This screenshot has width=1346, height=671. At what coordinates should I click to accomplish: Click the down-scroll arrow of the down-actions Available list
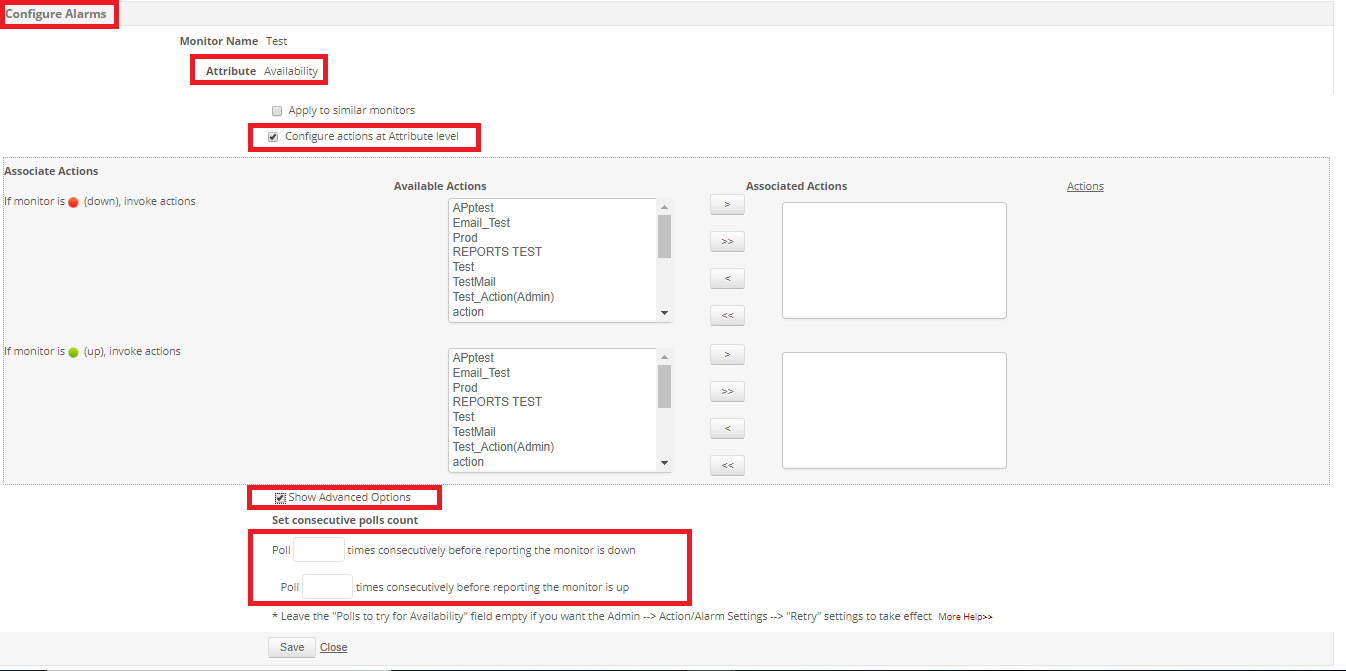click(x=664, y=313)
